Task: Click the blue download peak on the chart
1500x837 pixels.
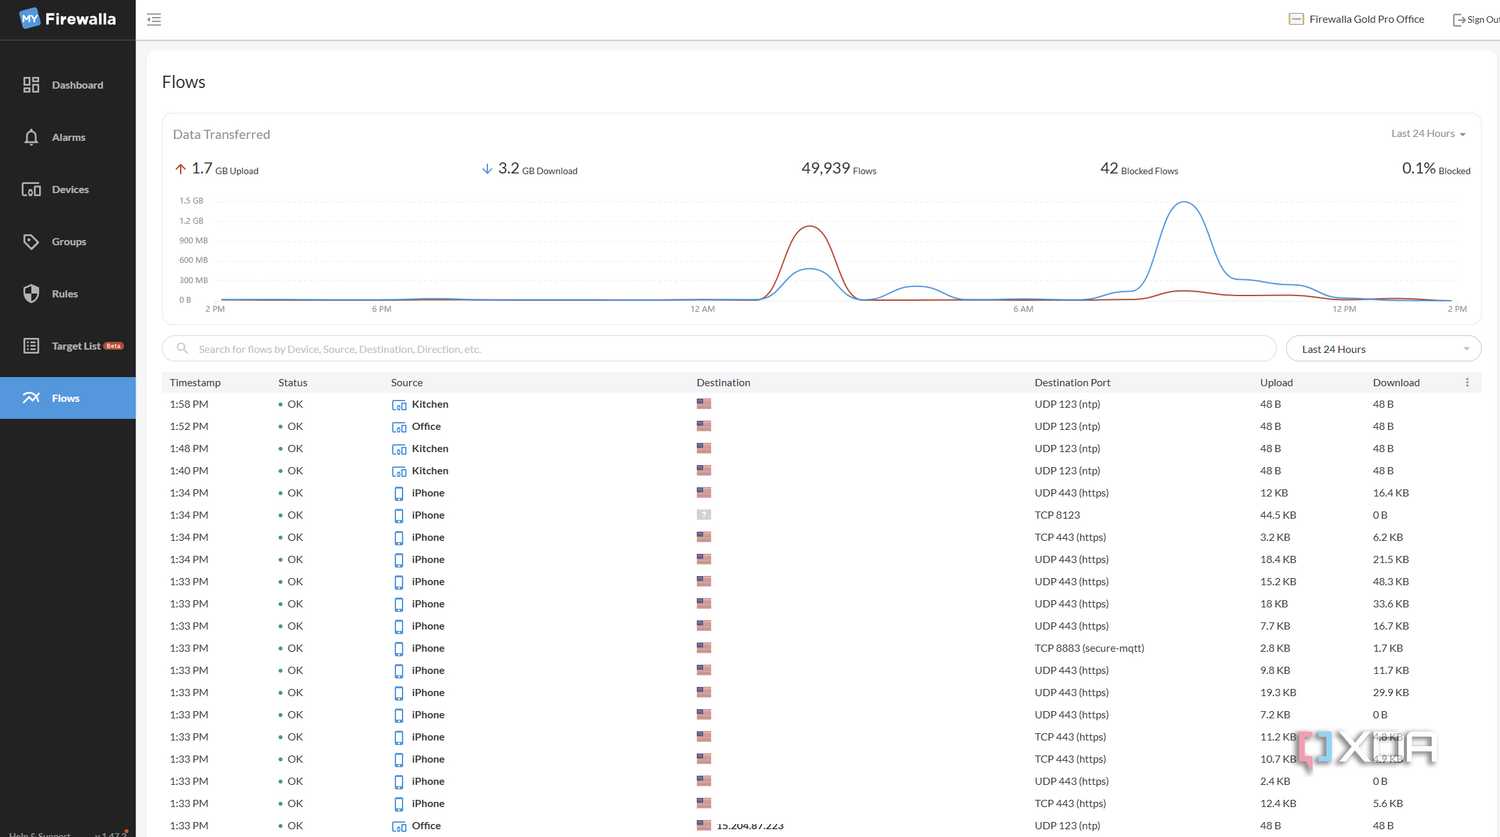Action: coord(1185,204)
